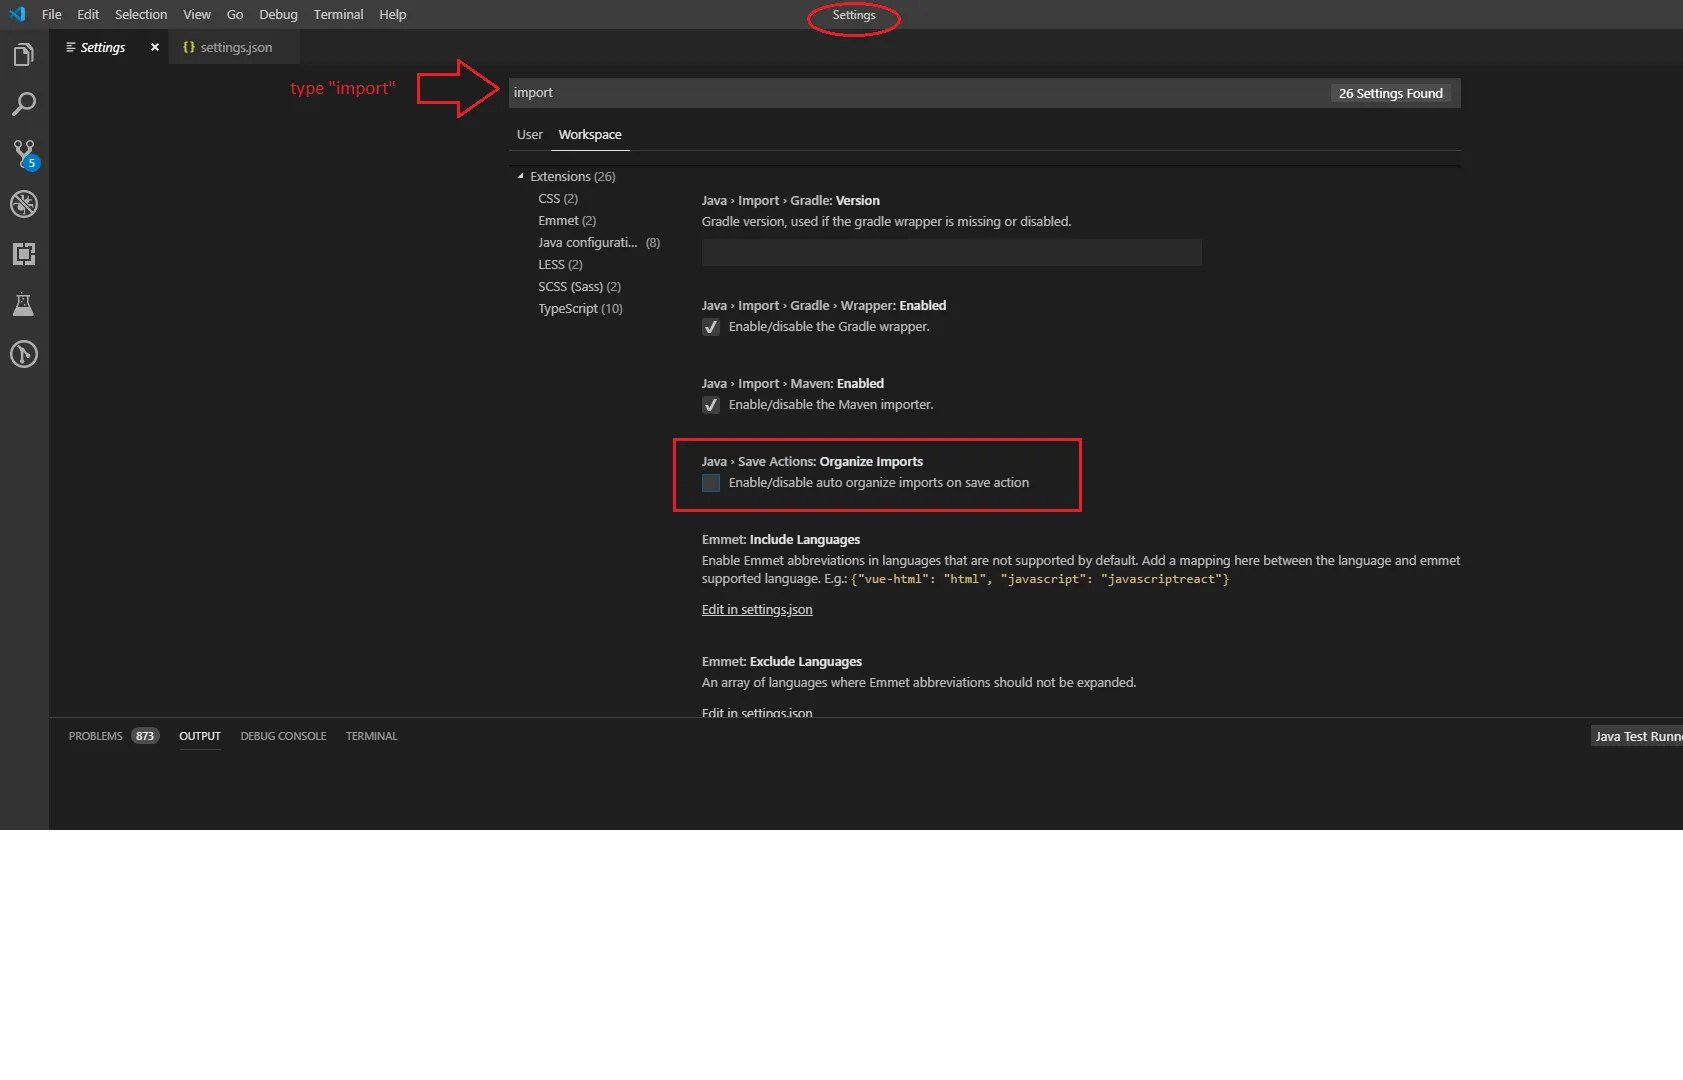Select TypeScript (10) in settings tree
1683x1080 pixels.
pyautogui.click(x=580, y=308)
